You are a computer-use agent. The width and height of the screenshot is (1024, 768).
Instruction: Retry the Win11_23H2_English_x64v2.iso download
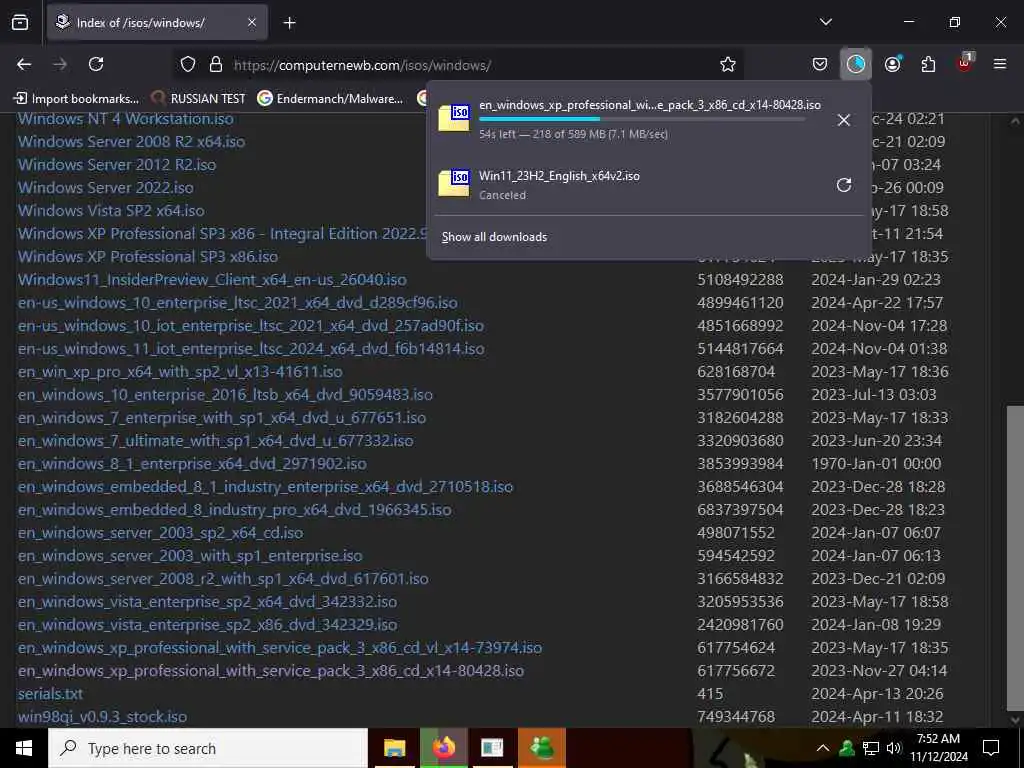point(844,185)
